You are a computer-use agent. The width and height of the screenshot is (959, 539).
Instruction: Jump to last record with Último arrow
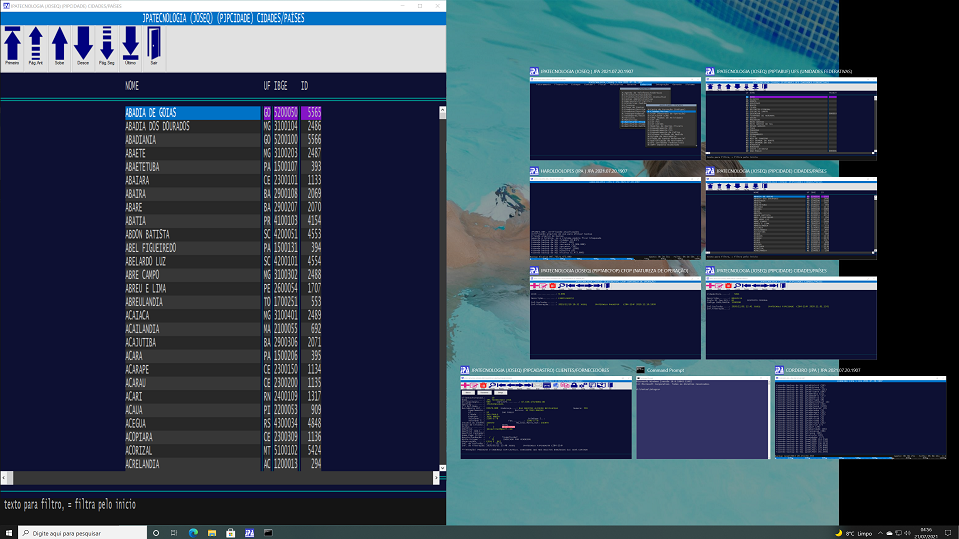point(130,46)
